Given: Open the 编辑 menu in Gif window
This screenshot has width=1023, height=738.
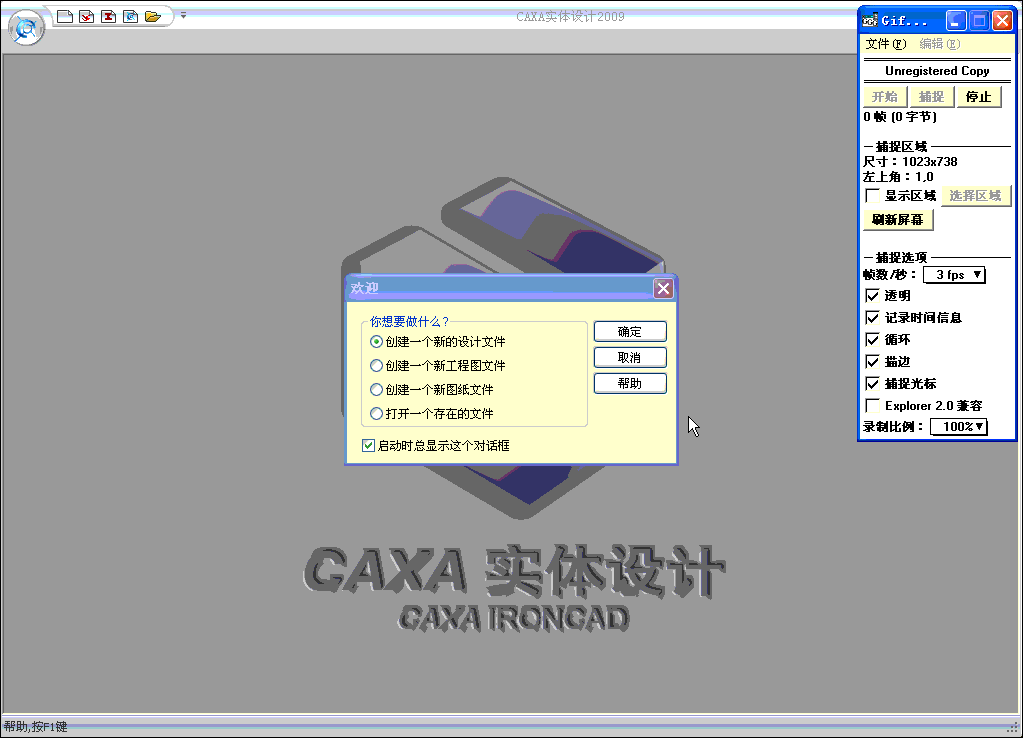Looking at the screenshot, I should (x=939, y=44).
